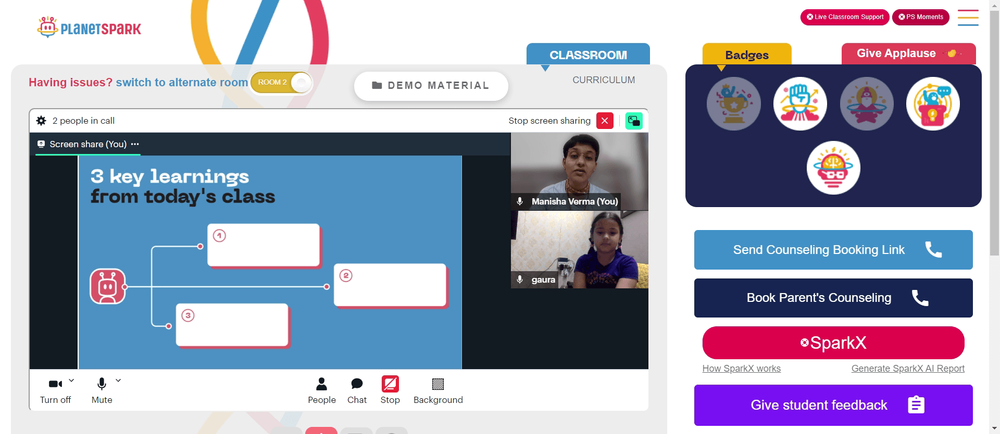Viewport: 1000px width, 434px height.
Task: Open Background effects
Action: pos(438,391)
